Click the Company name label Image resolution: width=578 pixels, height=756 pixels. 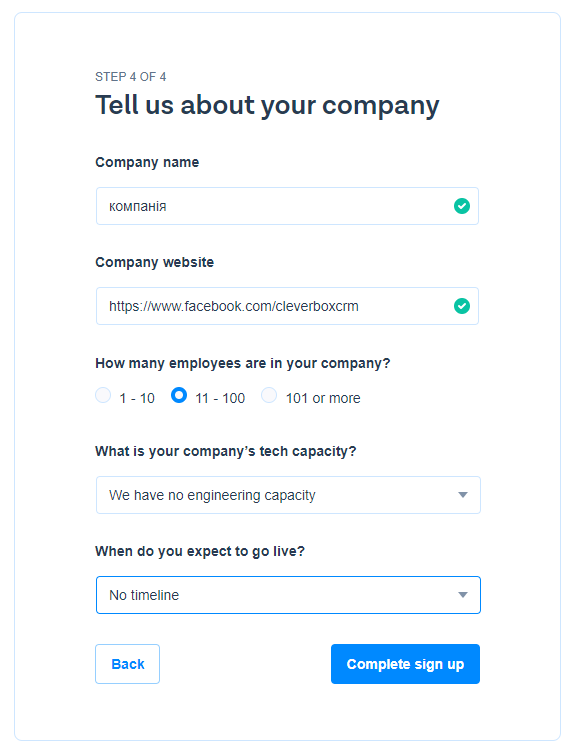(147, 162)
